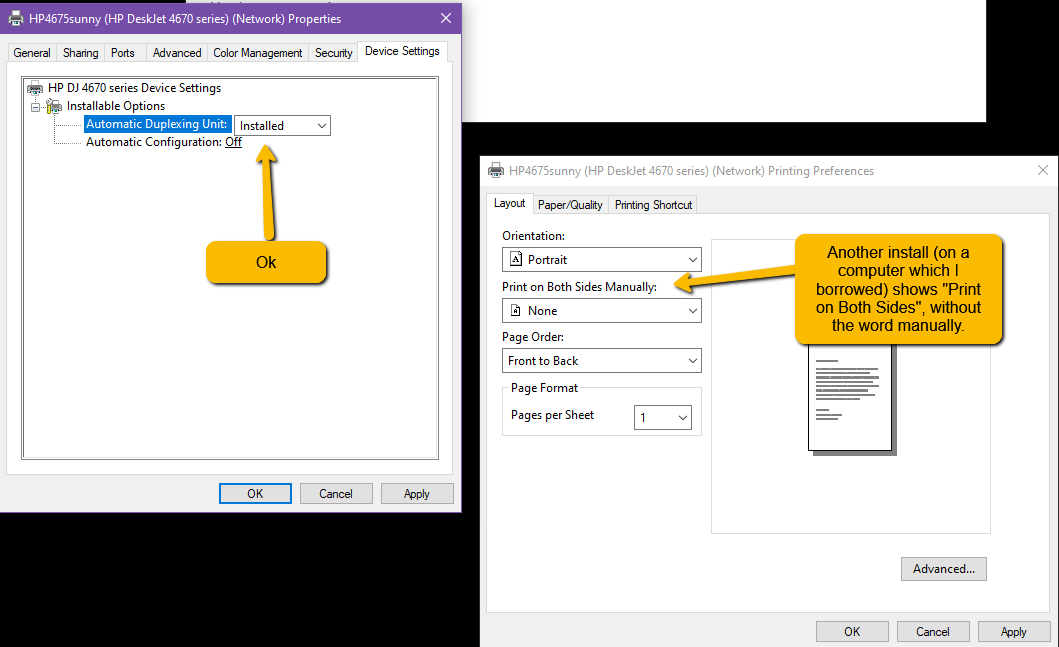The image size is (1059, 647).
Task: Select the Automatic Duplexing Unit tree item
Action: coord(157,125)
